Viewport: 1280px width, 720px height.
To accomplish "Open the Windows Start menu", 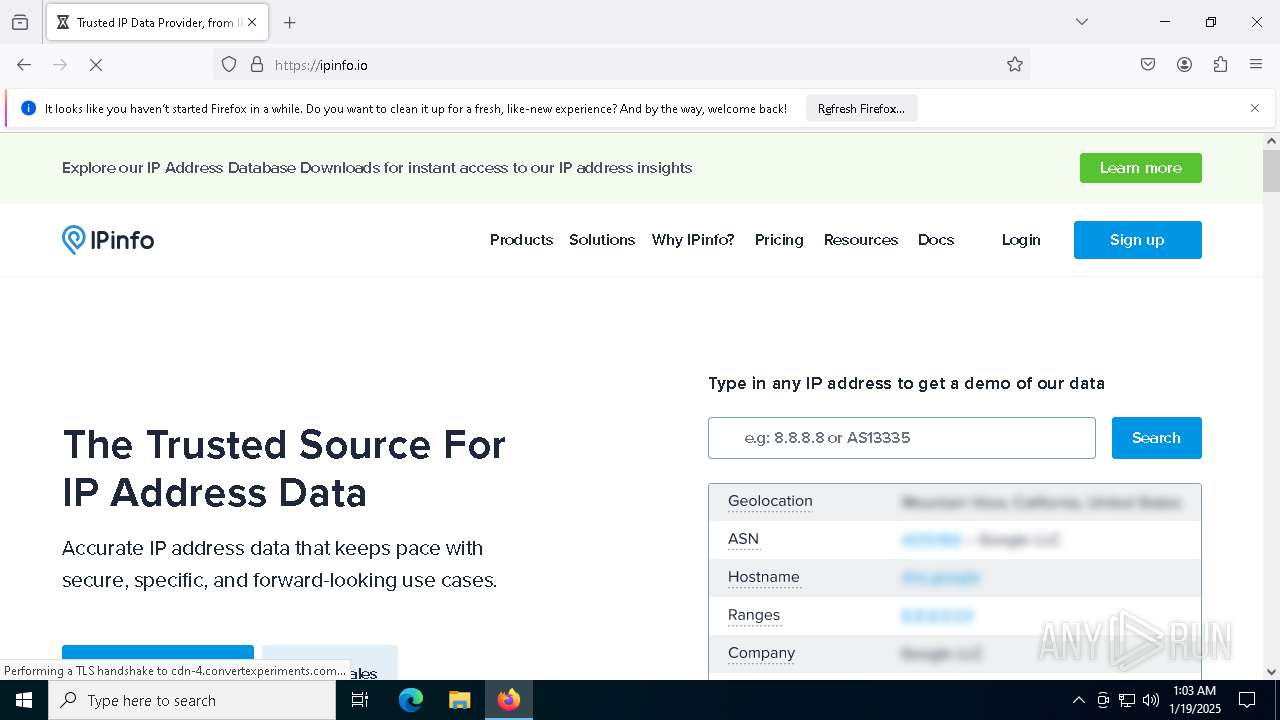I will click(24, 700).
